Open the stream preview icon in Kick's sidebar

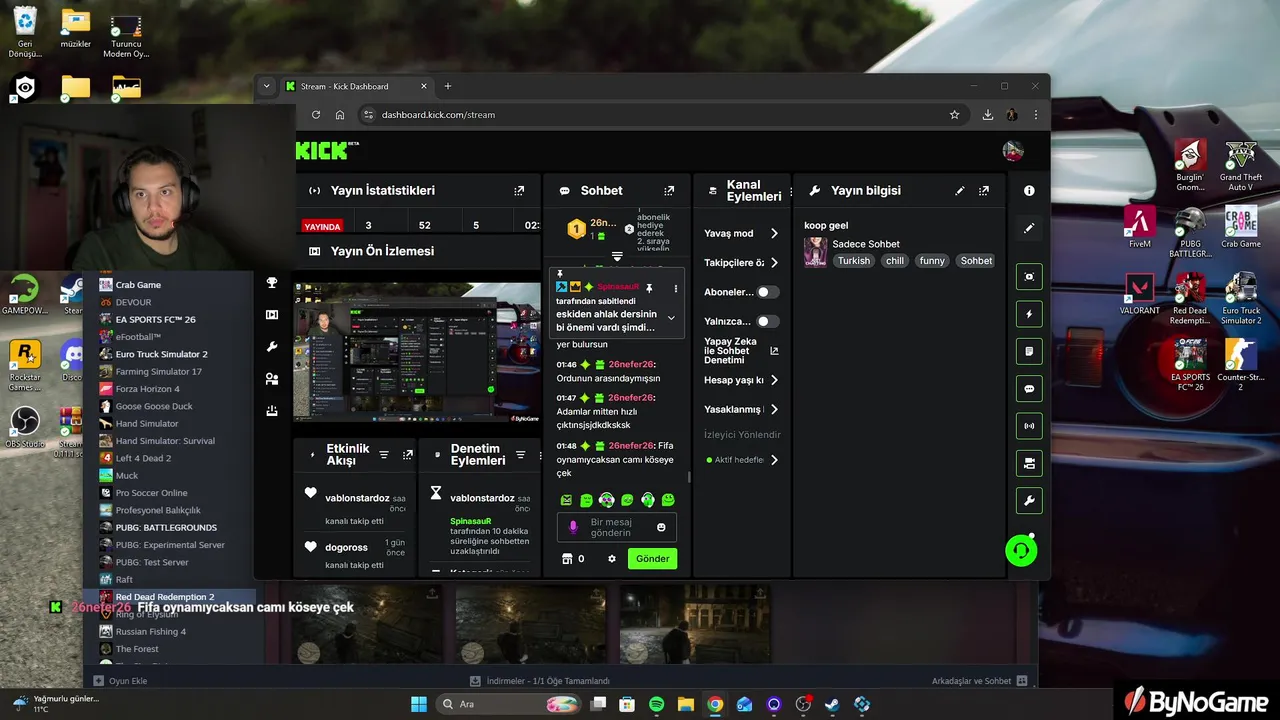(x=272, y=315)
